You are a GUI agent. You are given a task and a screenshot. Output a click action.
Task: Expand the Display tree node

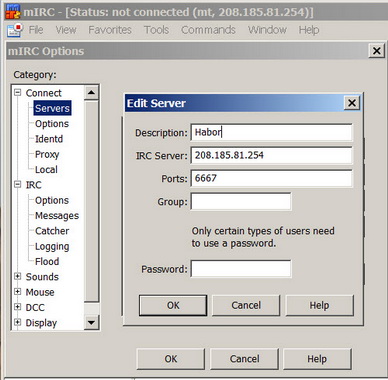[x=18, y=322]
